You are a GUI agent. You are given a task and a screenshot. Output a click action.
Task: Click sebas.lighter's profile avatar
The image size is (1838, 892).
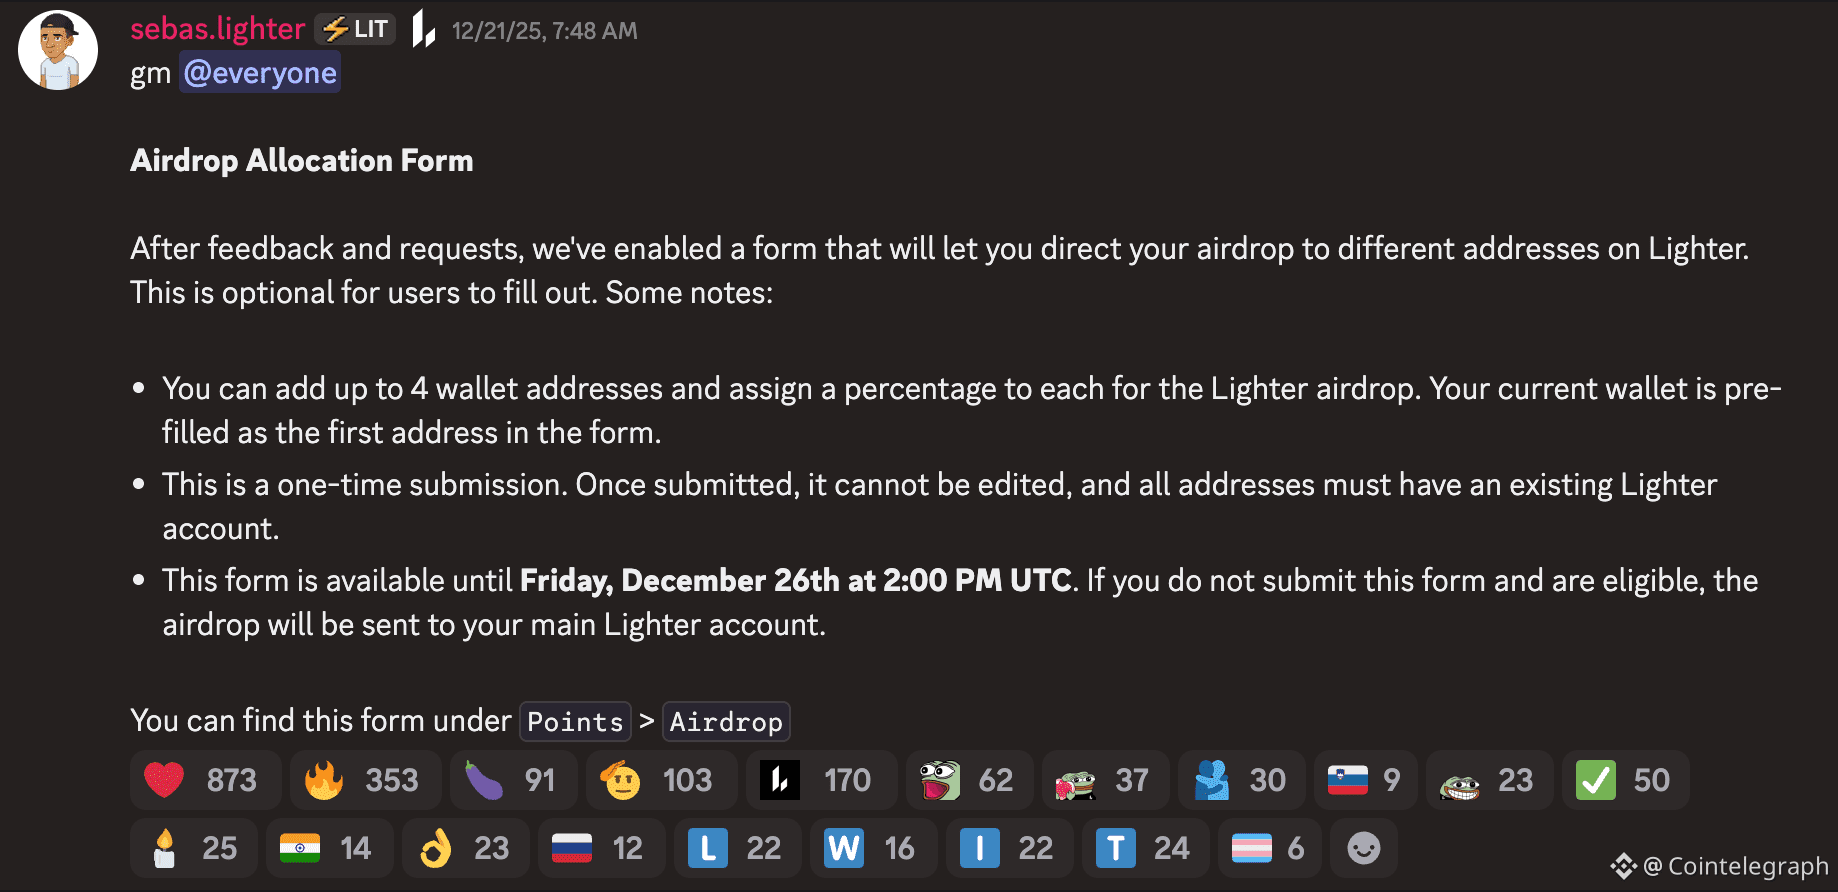click(57, 49)
